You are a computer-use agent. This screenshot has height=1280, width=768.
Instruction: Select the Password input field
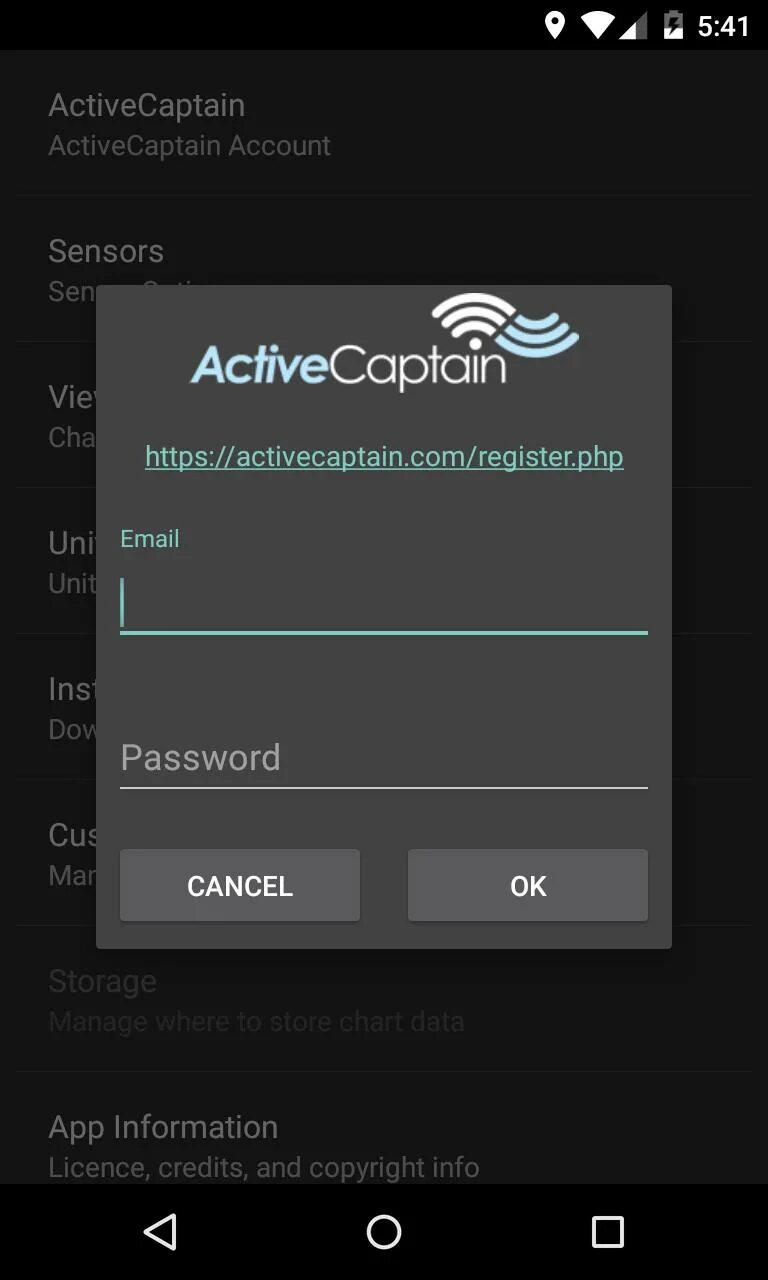[x=384, y=758]
